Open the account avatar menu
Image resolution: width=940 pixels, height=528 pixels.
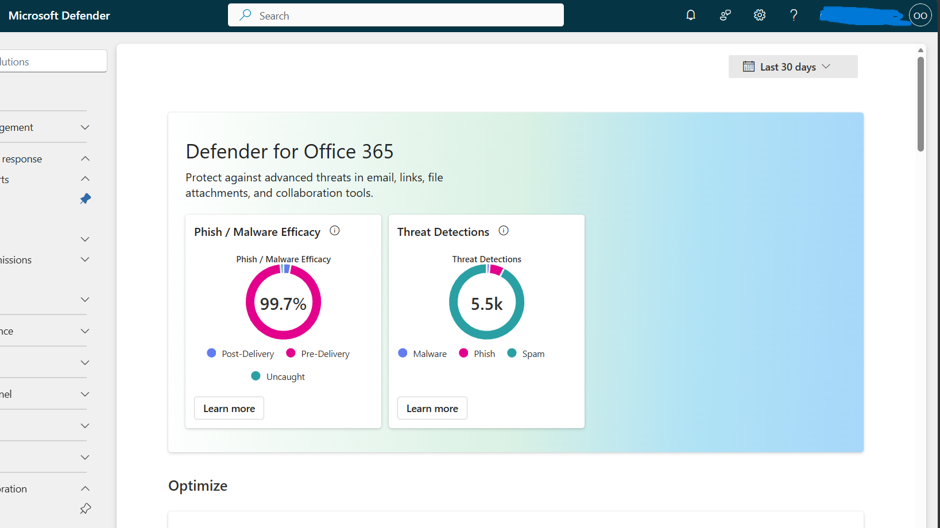click(x=920, y=16)
